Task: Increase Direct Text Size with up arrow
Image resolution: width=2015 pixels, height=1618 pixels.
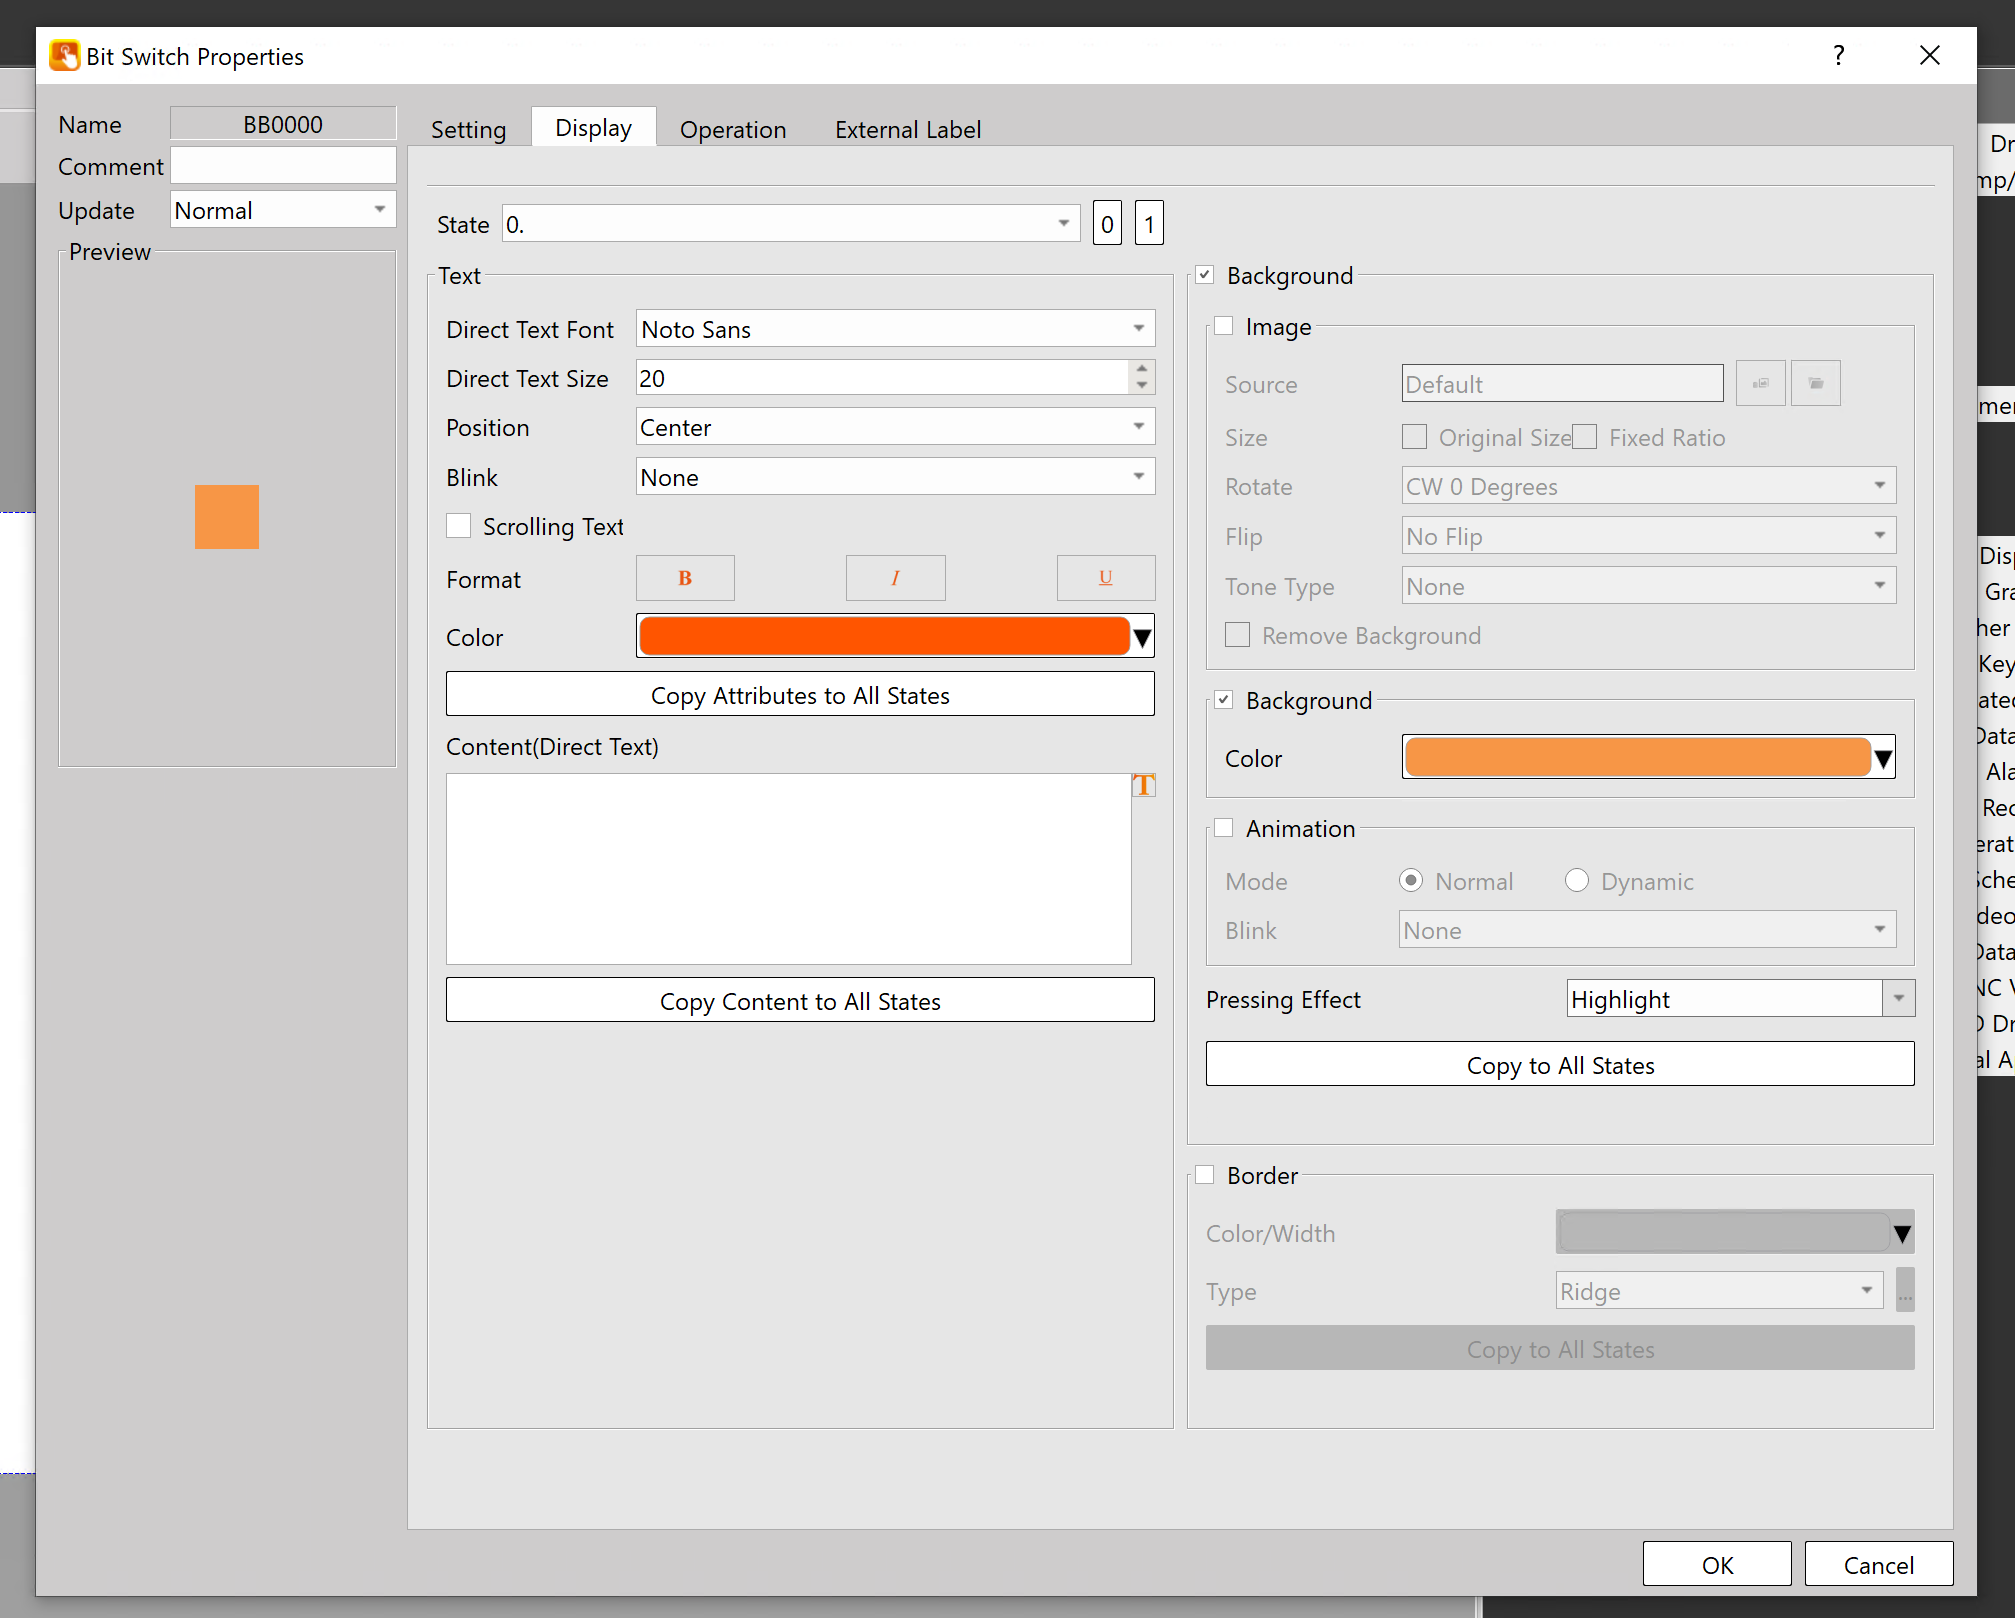Action: pos(1141,369)
